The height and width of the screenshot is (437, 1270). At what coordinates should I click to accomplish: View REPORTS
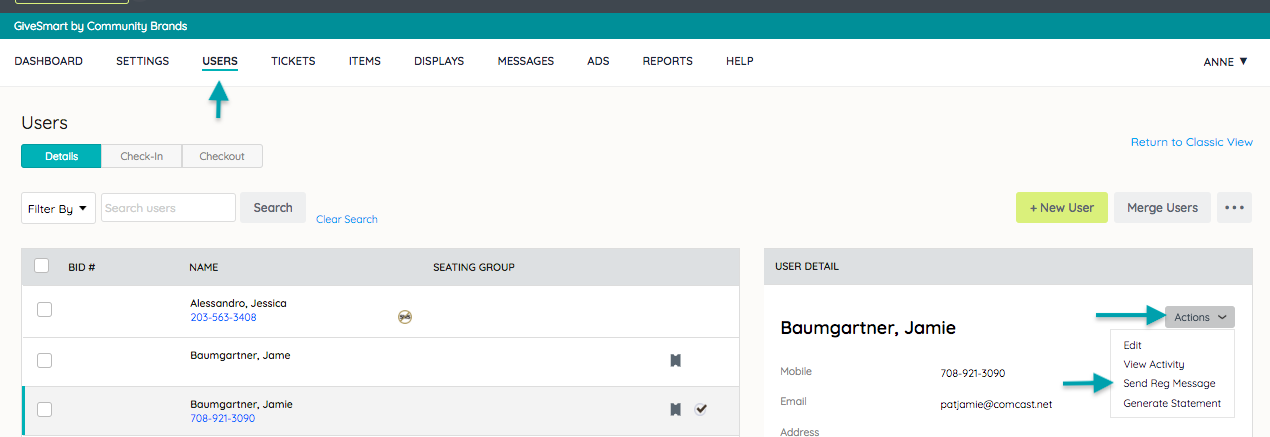(x=668, y=61)
